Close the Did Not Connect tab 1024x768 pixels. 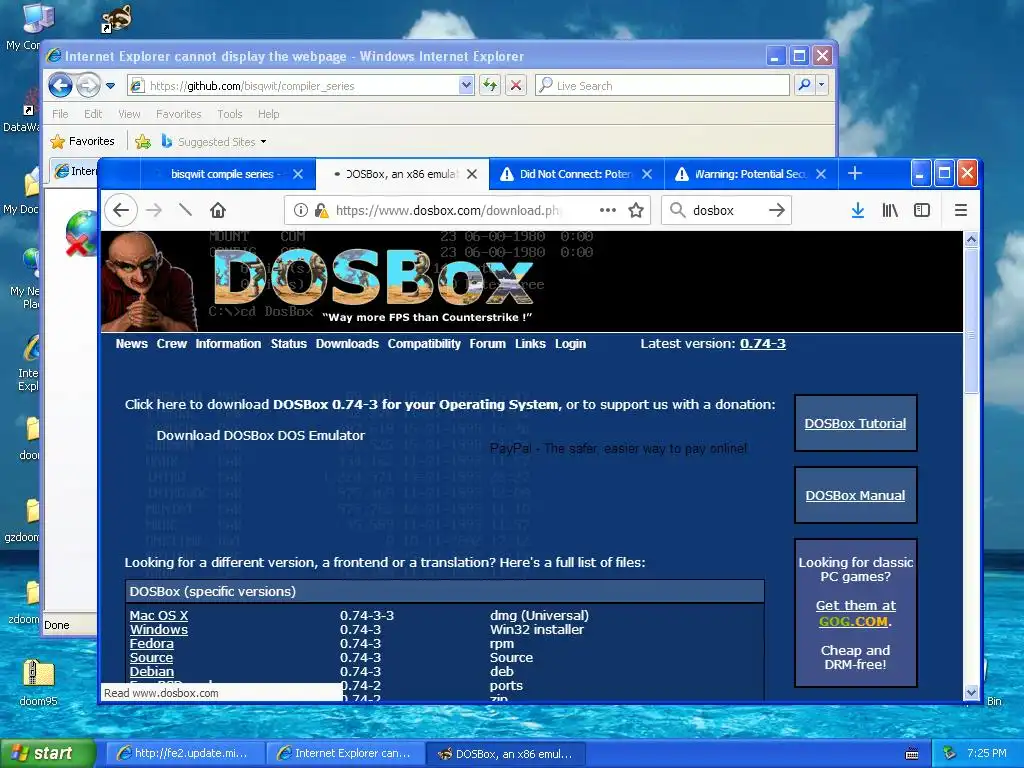(x=647, y=174)
